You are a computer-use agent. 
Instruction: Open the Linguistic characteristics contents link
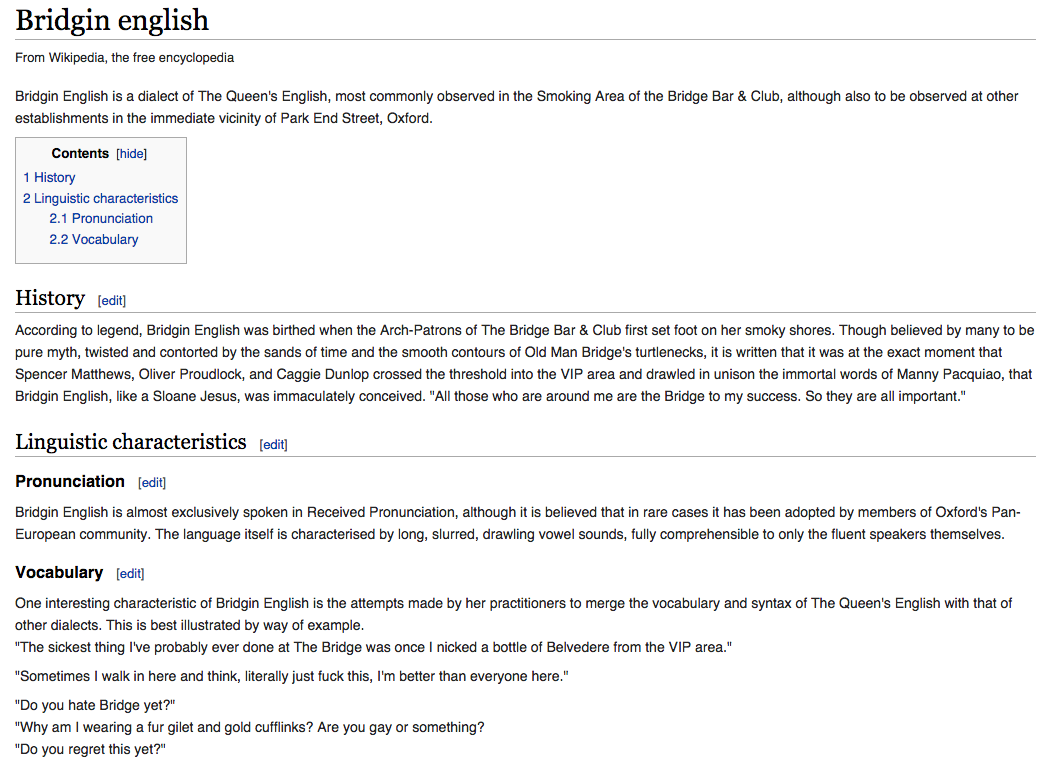[x=100, y=198]
